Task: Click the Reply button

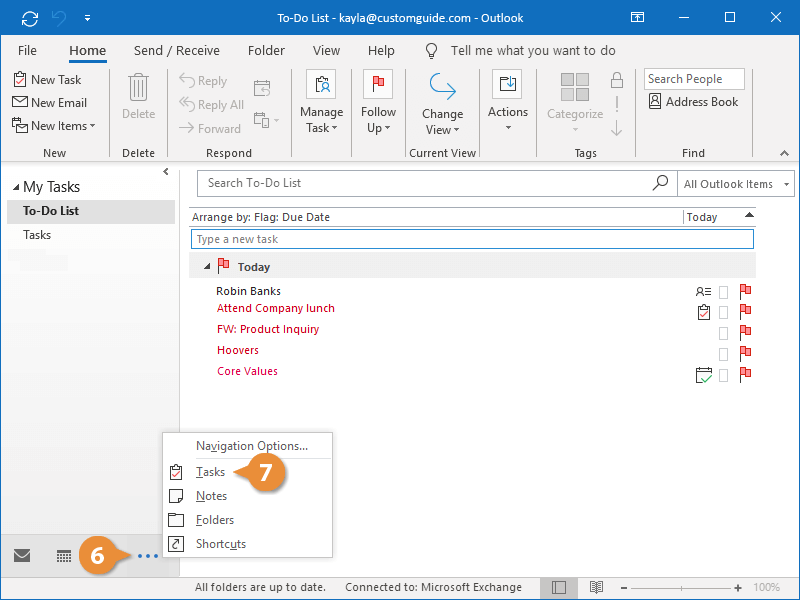Action: click(x=203, y=81)
